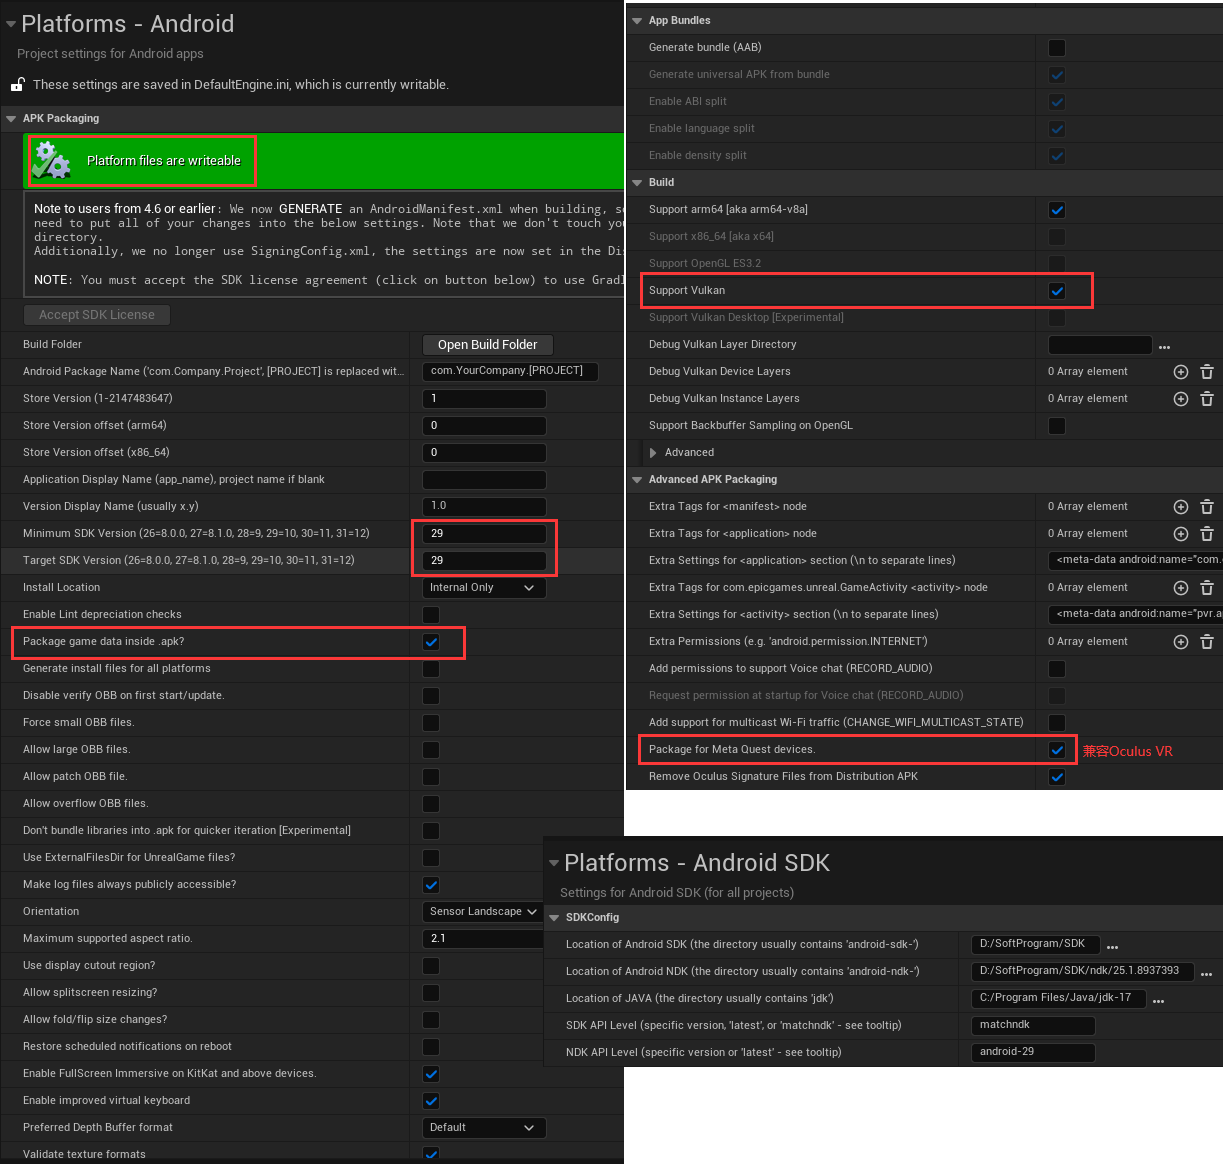The image size is (1223, 1164).
Task: Enable Generate install files for all platforms
Action: (431, 669)
